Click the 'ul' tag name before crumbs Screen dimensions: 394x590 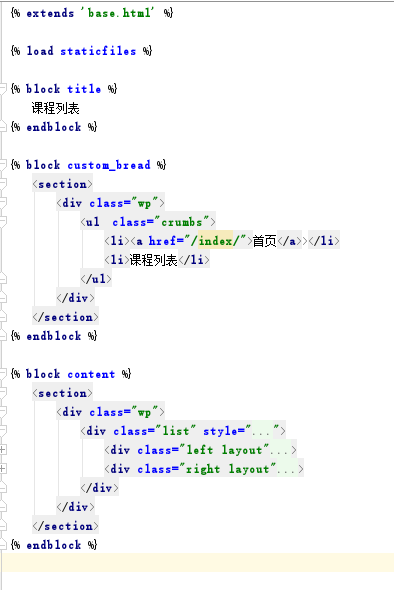93,222
